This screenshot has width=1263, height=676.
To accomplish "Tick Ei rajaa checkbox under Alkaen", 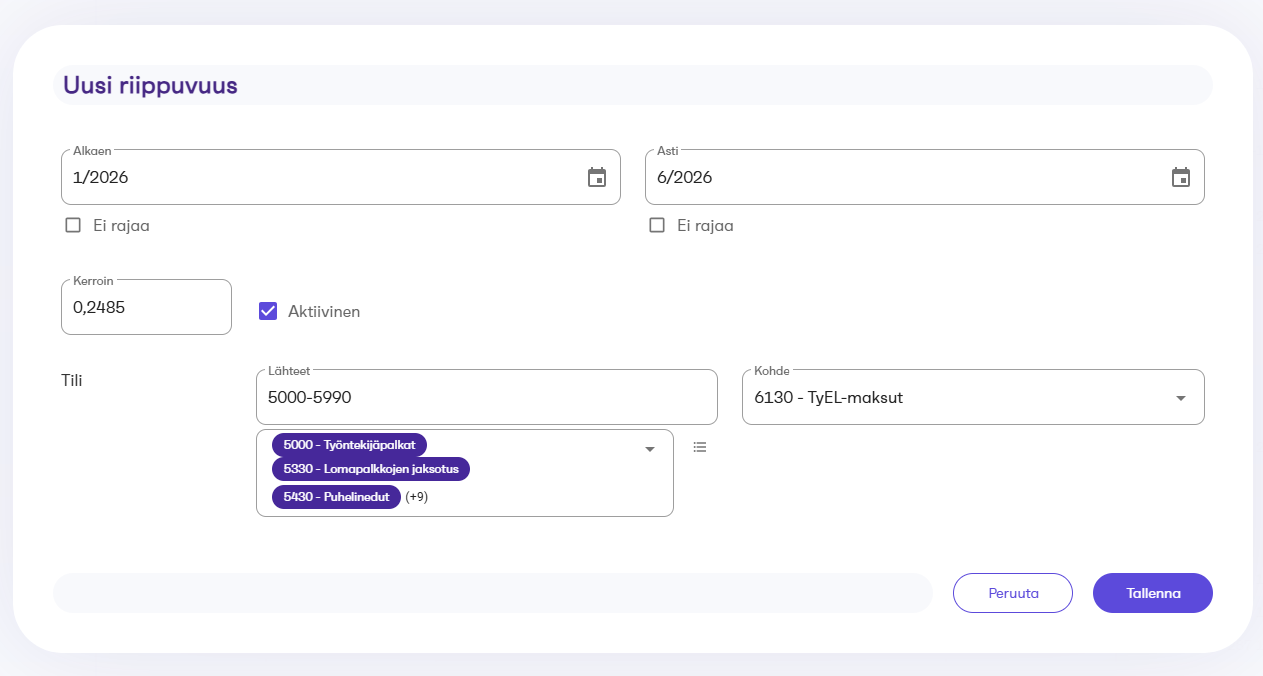I will coord(73,225).
